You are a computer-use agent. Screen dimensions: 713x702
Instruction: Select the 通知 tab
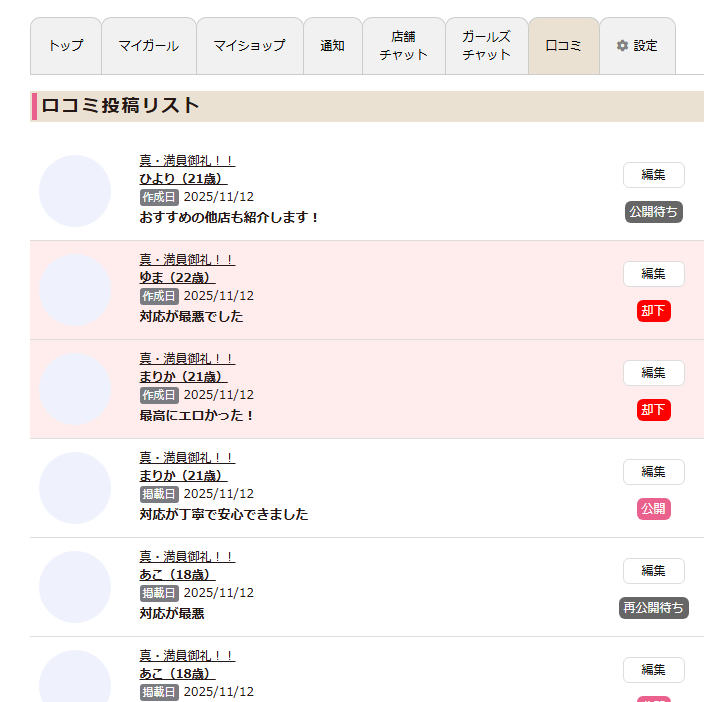[x=332, y=46]
